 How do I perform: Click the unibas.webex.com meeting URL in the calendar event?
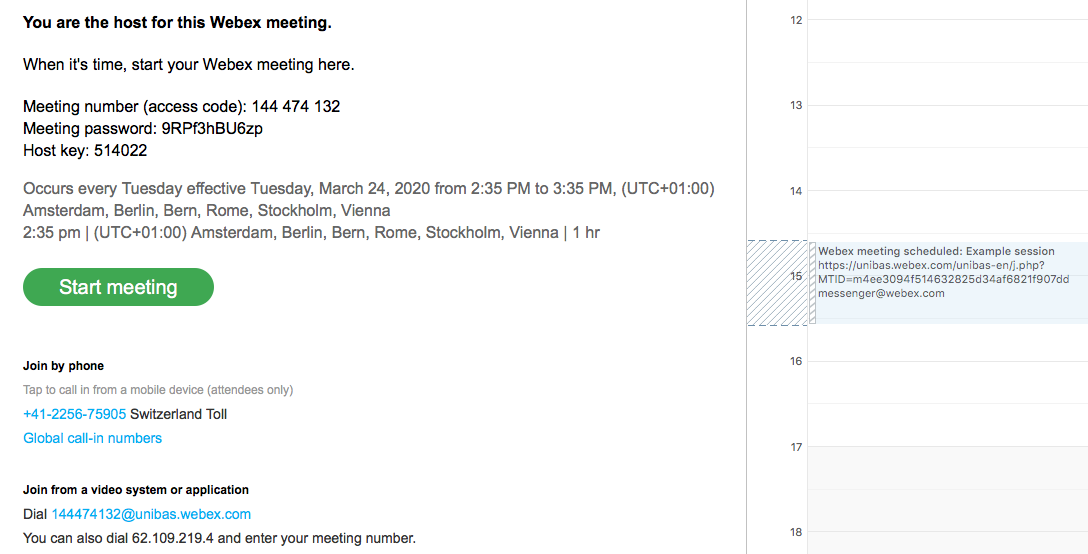[x=930, y=265]
